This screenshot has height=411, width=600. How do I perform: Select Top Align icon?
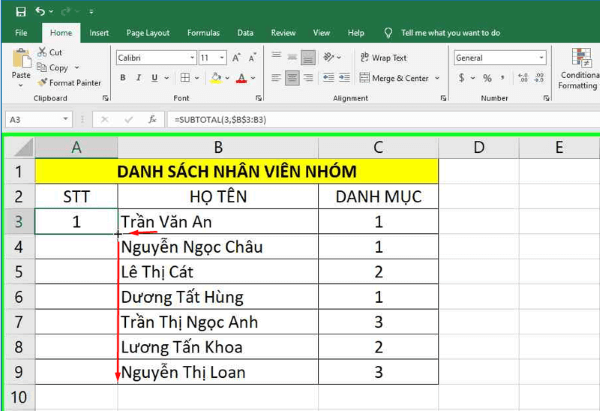pyautogui.click(x=276, y=57)
